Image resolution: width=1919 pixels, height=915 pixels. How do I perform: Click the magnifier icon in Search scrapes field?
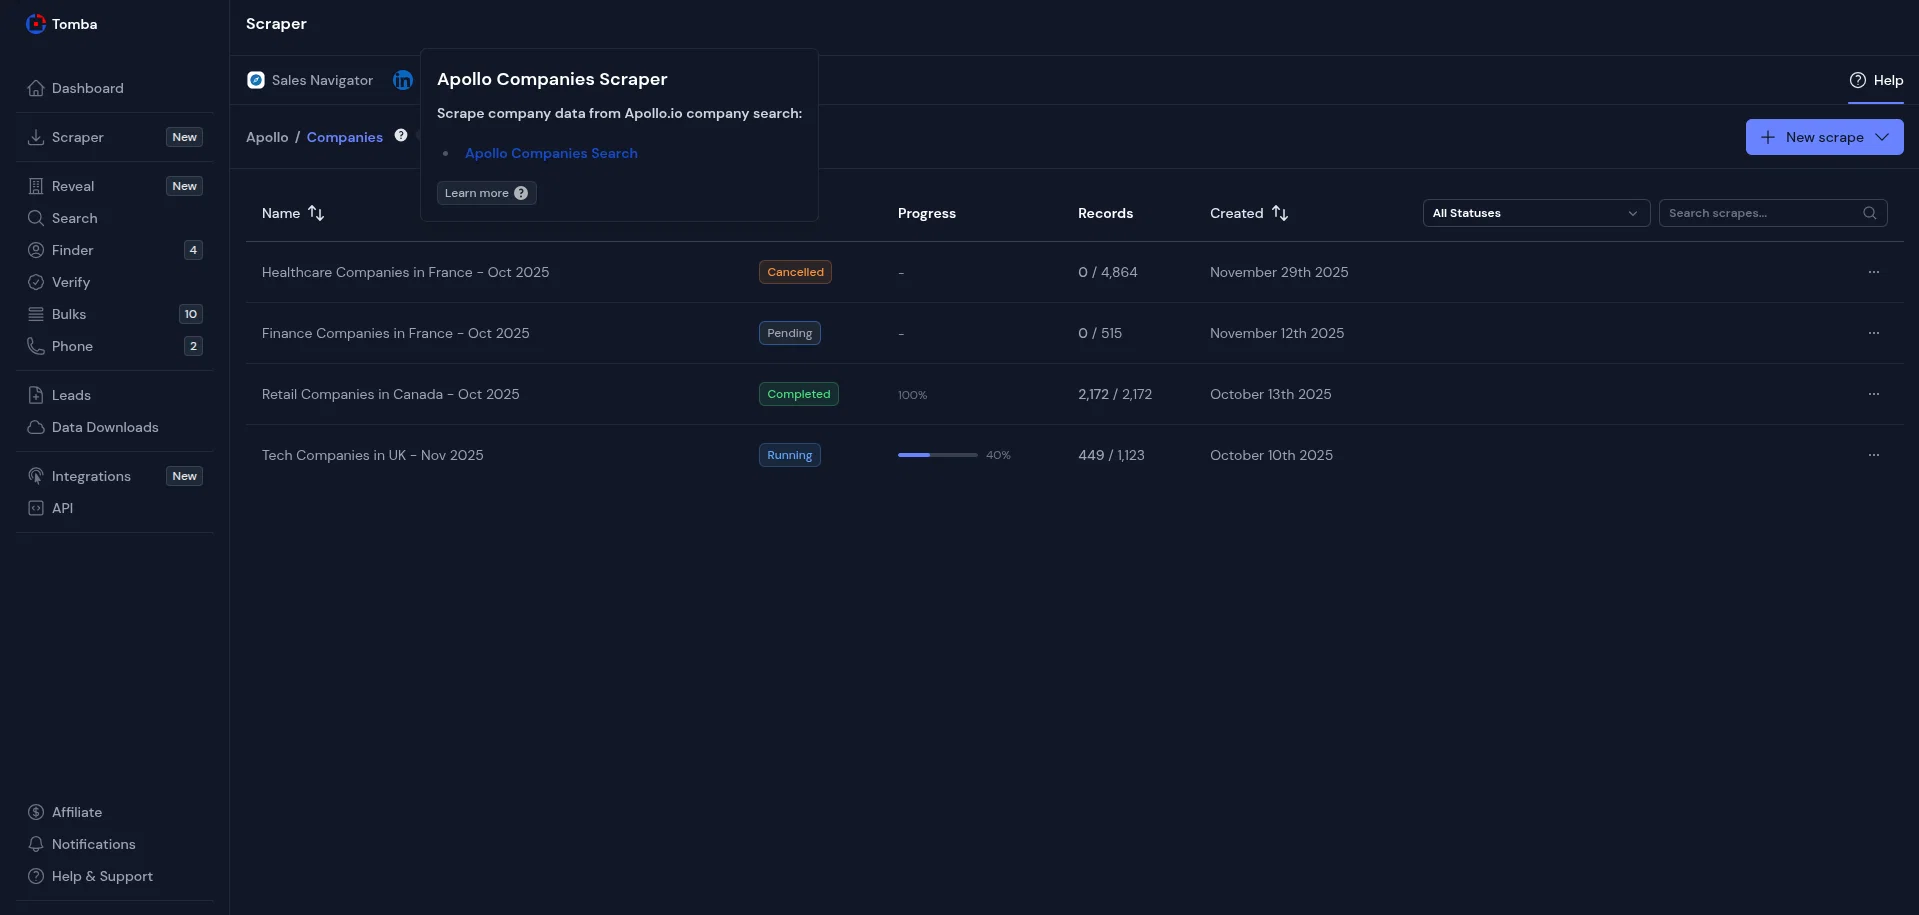(x=1870, y=213)
